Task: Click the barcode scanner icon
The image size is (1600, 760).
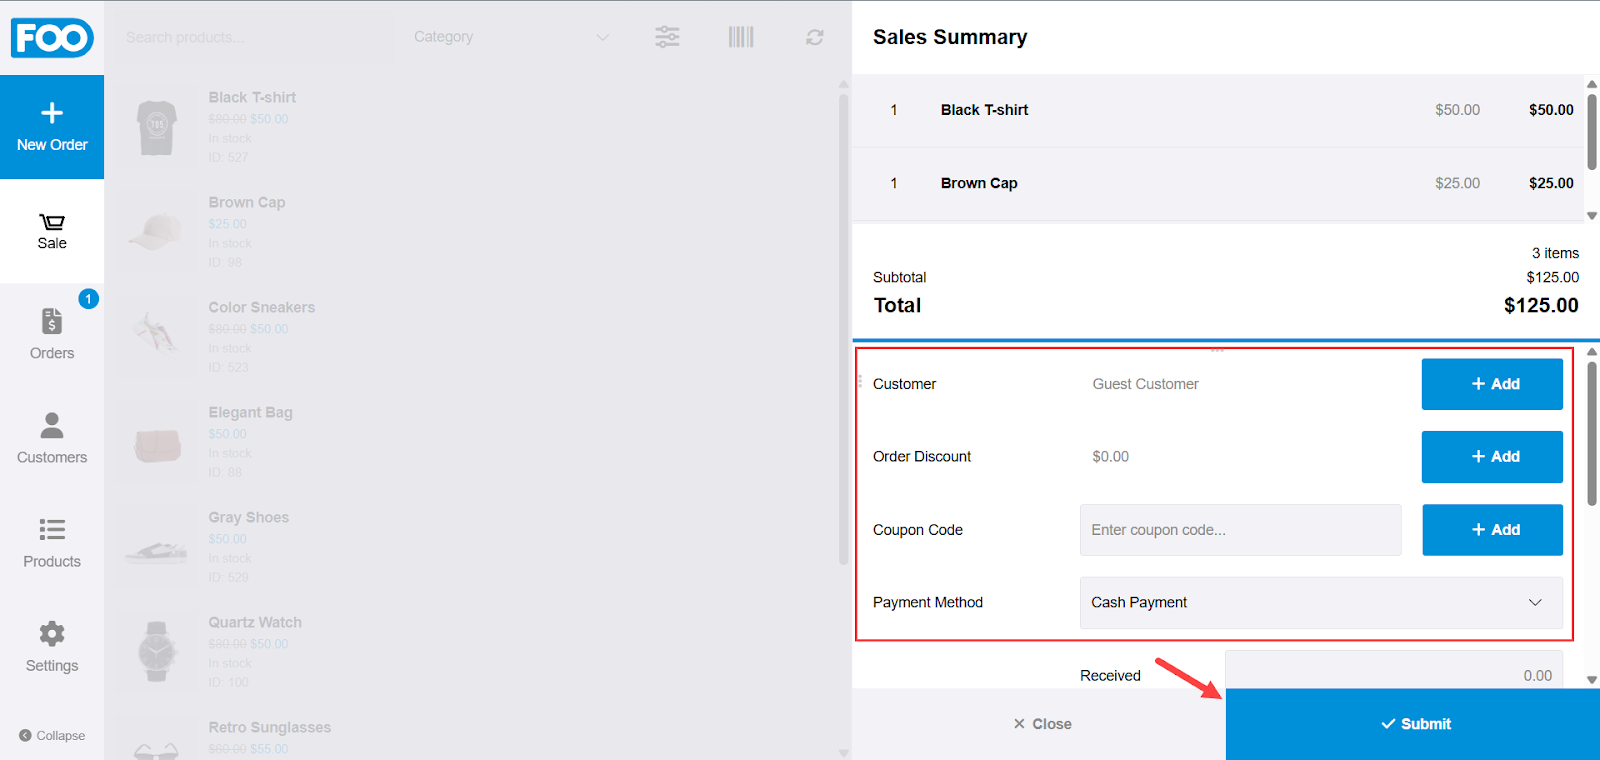Action: pos(741,37)
